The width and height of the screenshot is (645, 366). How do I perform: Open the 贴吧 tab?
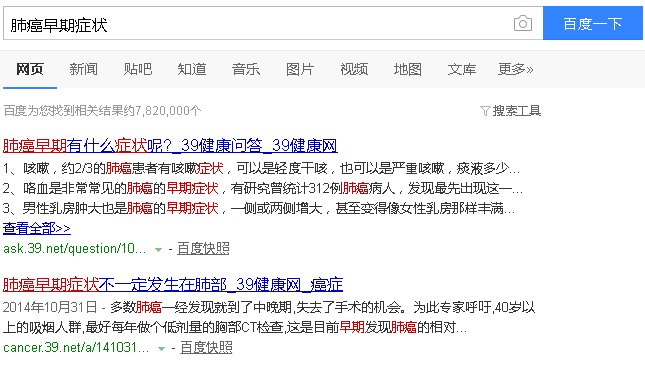coord(138,69)
